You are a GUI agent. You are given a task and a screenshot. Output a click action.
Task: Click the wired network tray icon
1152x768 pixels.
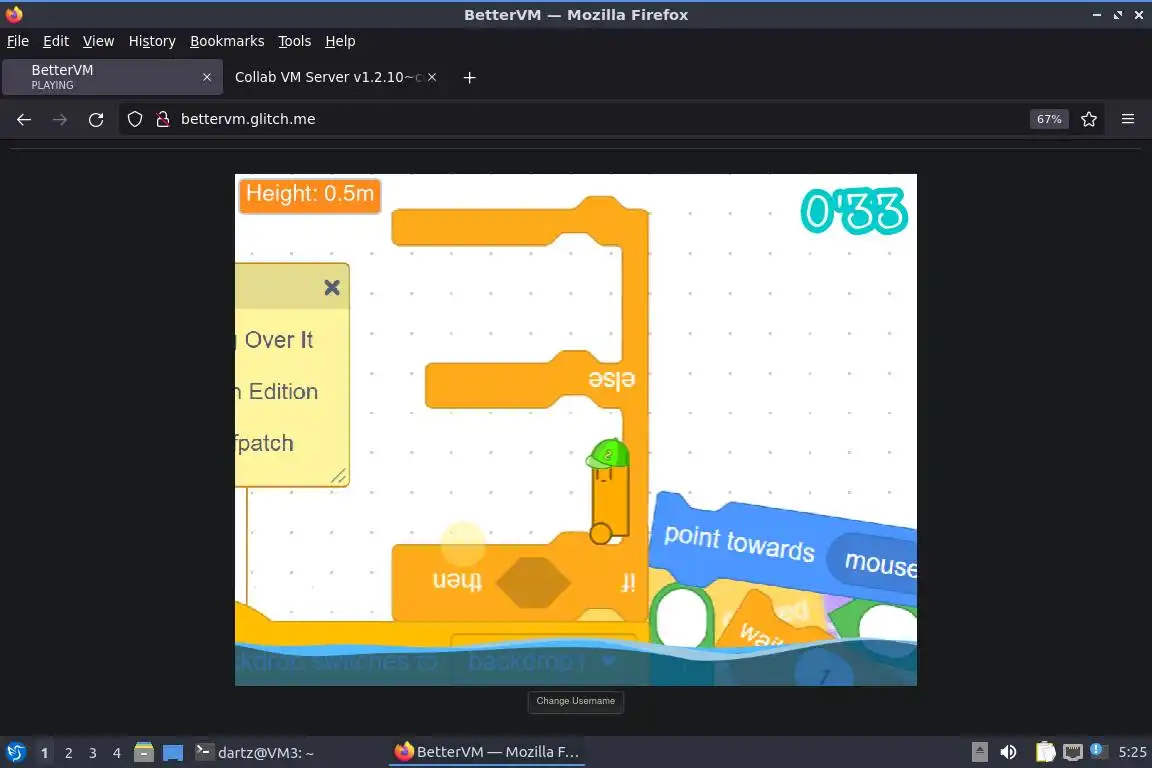[1073, 752]
